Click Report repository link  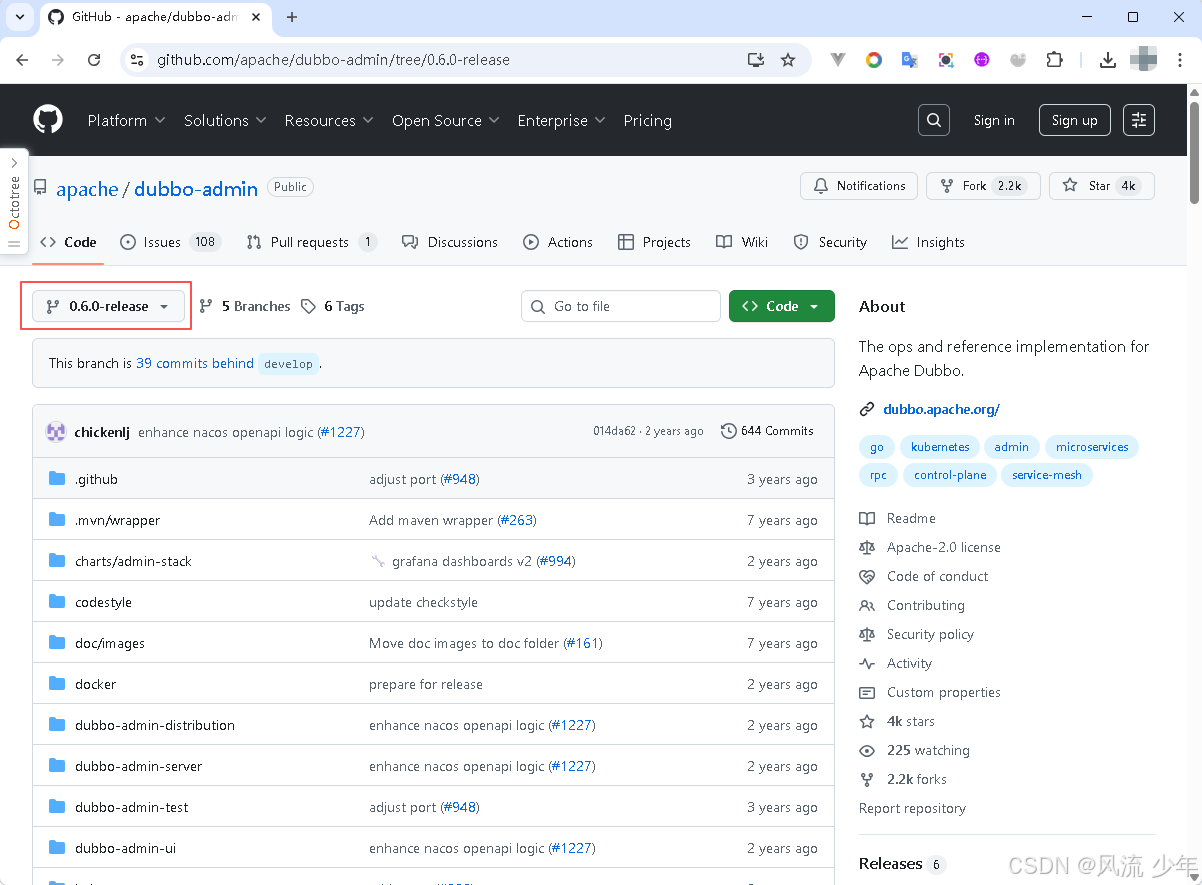click(x=912, y=808)
